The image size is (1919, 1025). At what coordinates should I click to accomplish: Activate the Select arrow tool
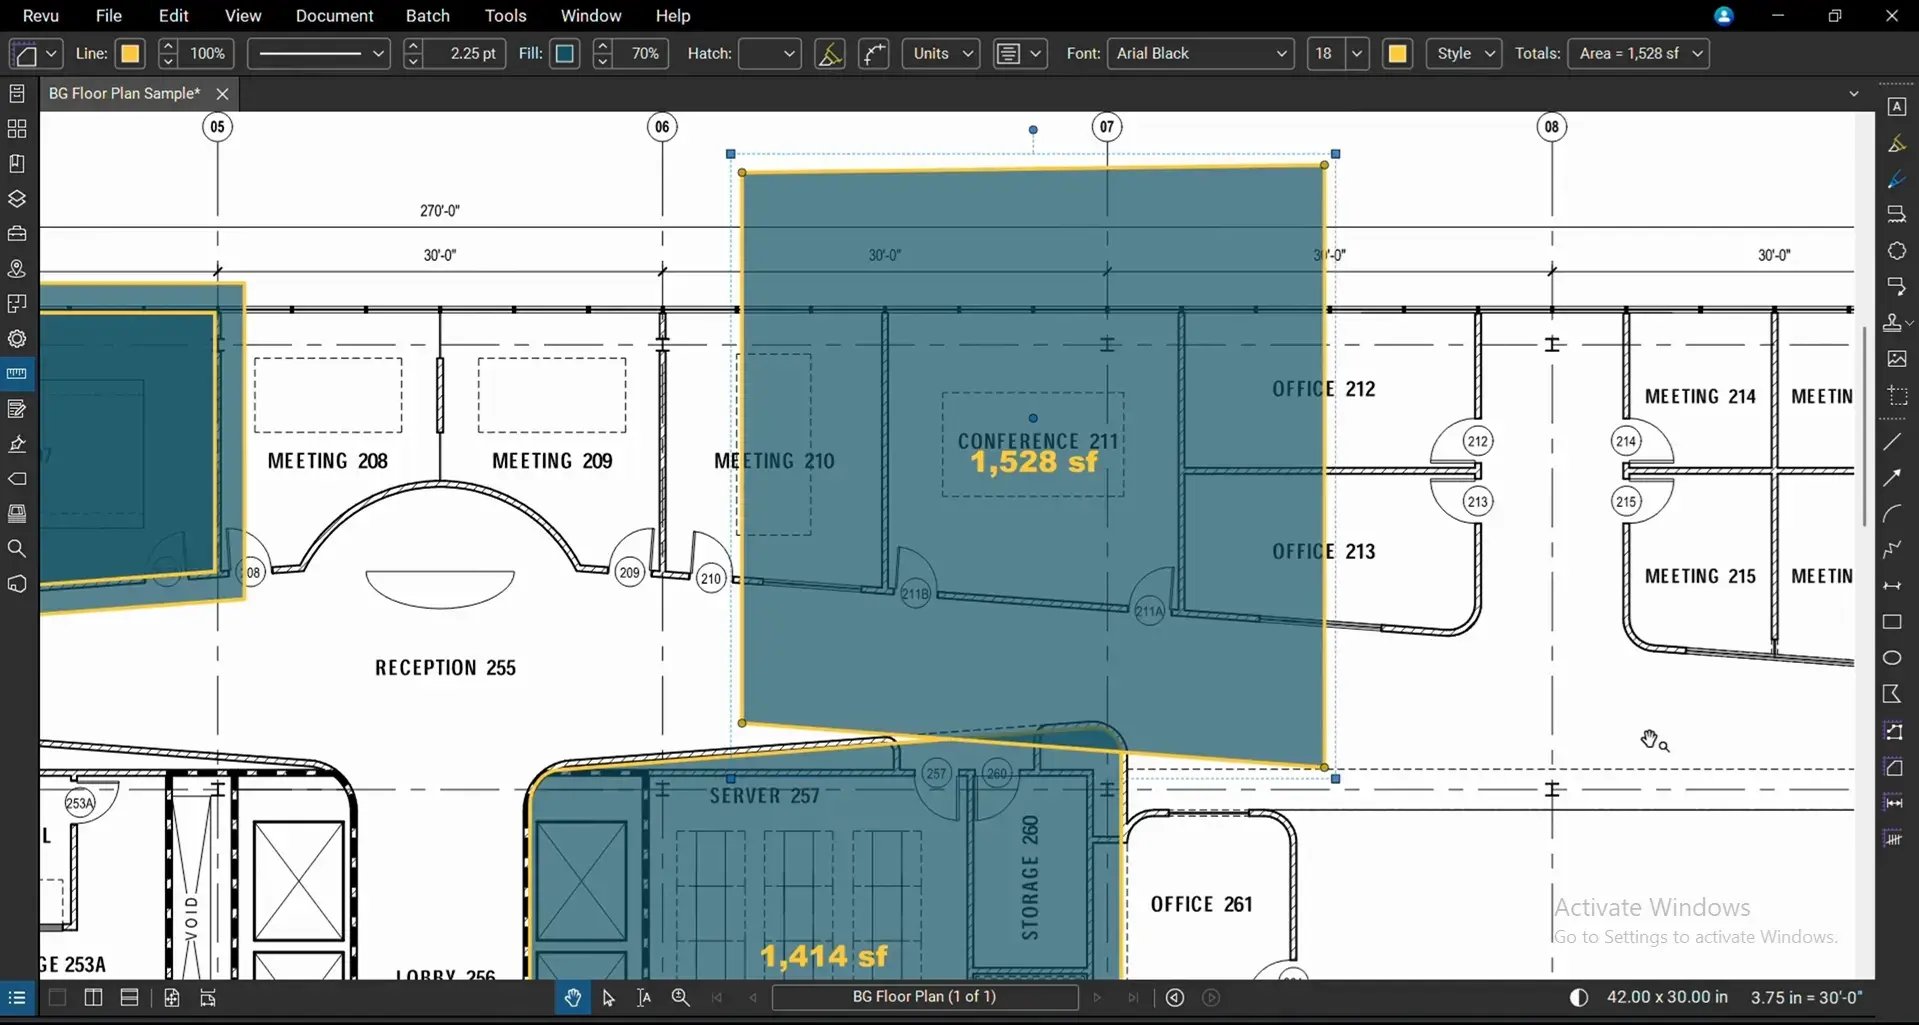608,998
